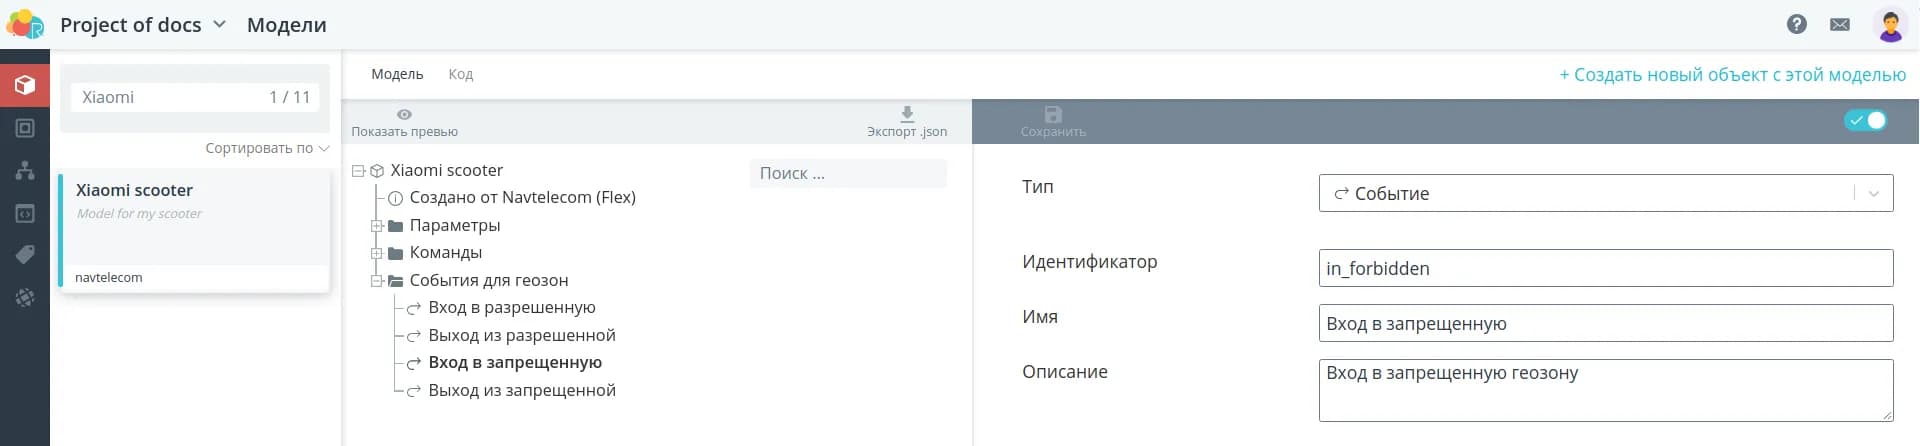Expand the Параметры folder
Image resolution: width=1920 pixels, height=446 pixels.
[377, 226]
